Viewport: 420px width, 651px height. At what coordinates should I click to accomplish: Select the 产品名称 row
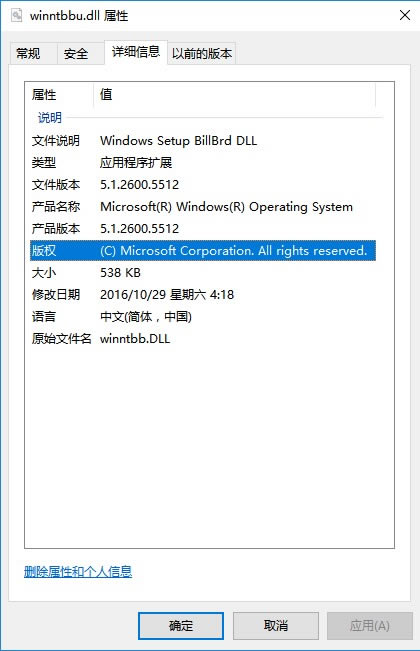[203, 207]
